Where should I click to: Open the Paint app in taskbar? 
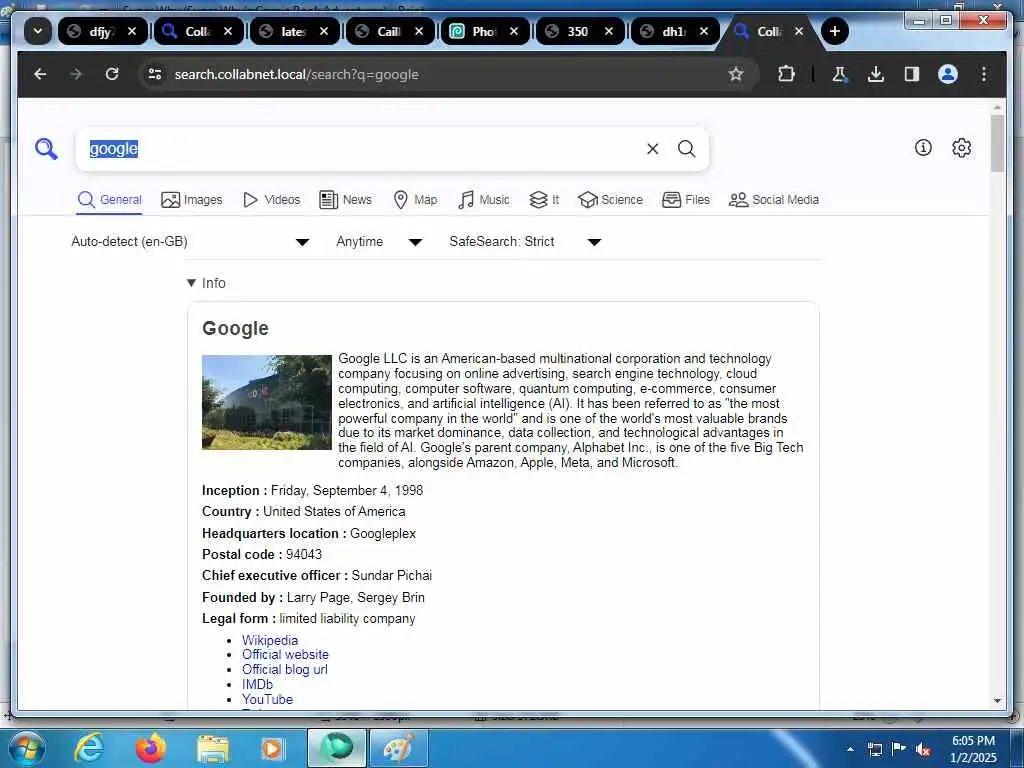398,748
